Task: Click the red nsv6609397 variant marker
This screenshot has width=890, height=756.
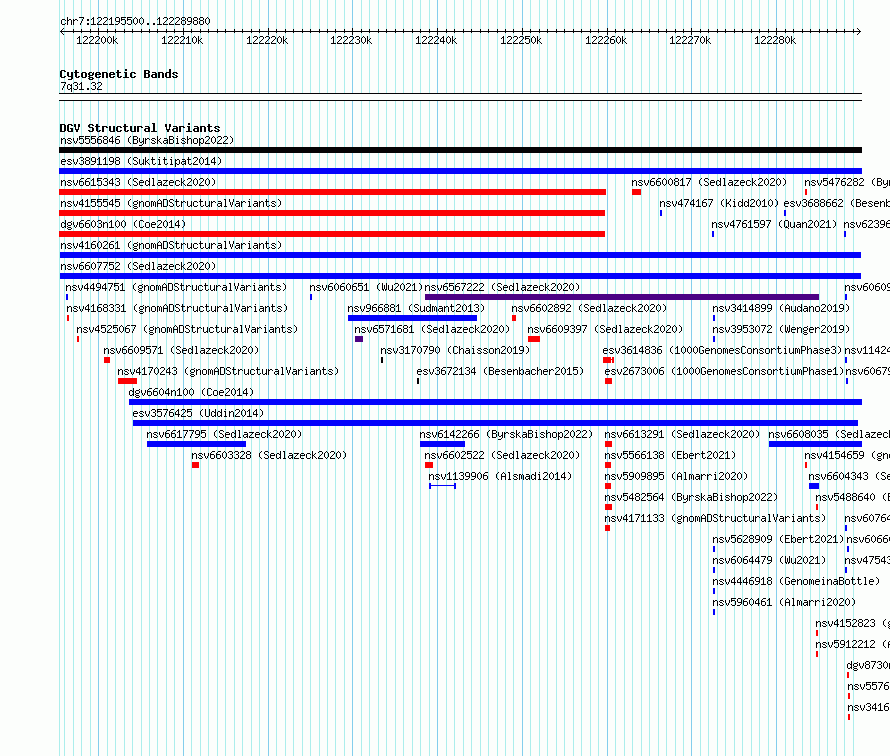Action: (x=534, y=339)
